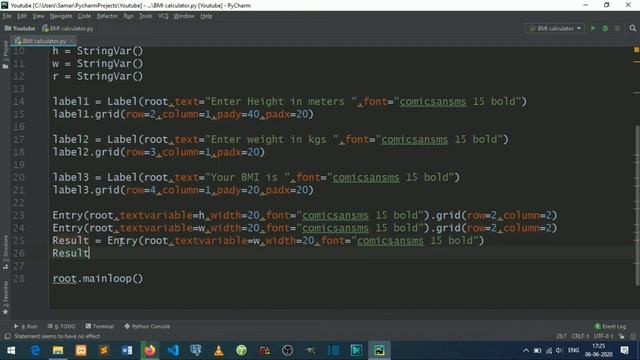Open the VCS menu

tap(163, 16)
